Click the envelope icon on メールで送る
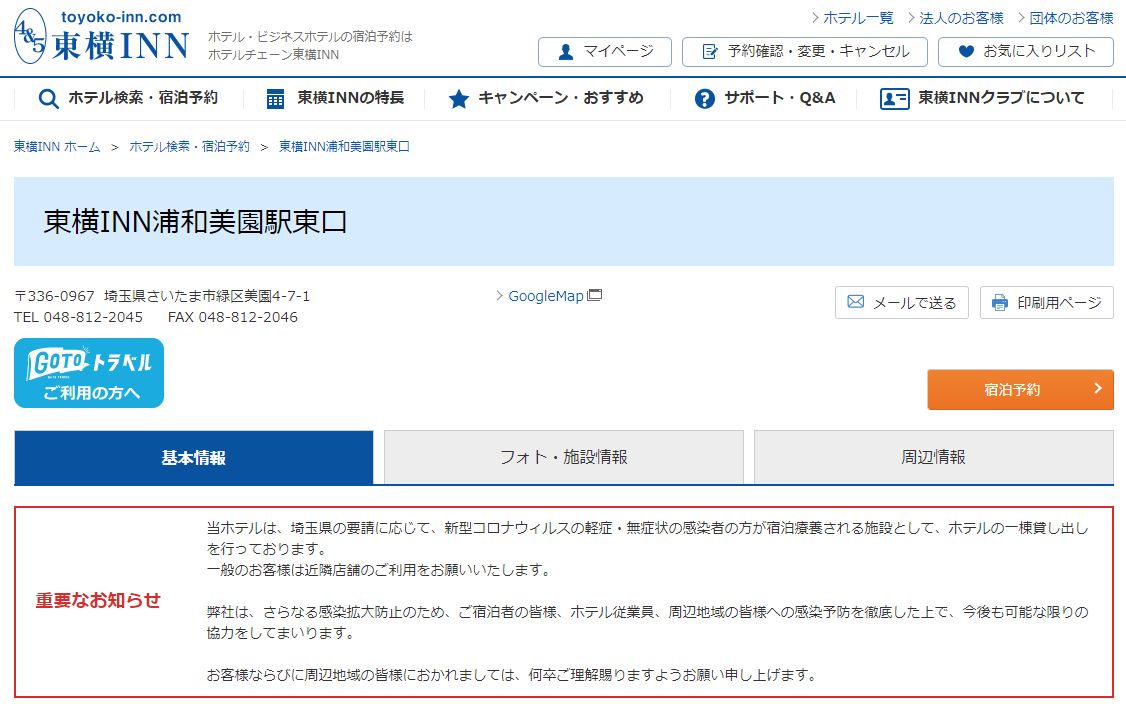Screen dimensions: 1126x711 (855, 302)
